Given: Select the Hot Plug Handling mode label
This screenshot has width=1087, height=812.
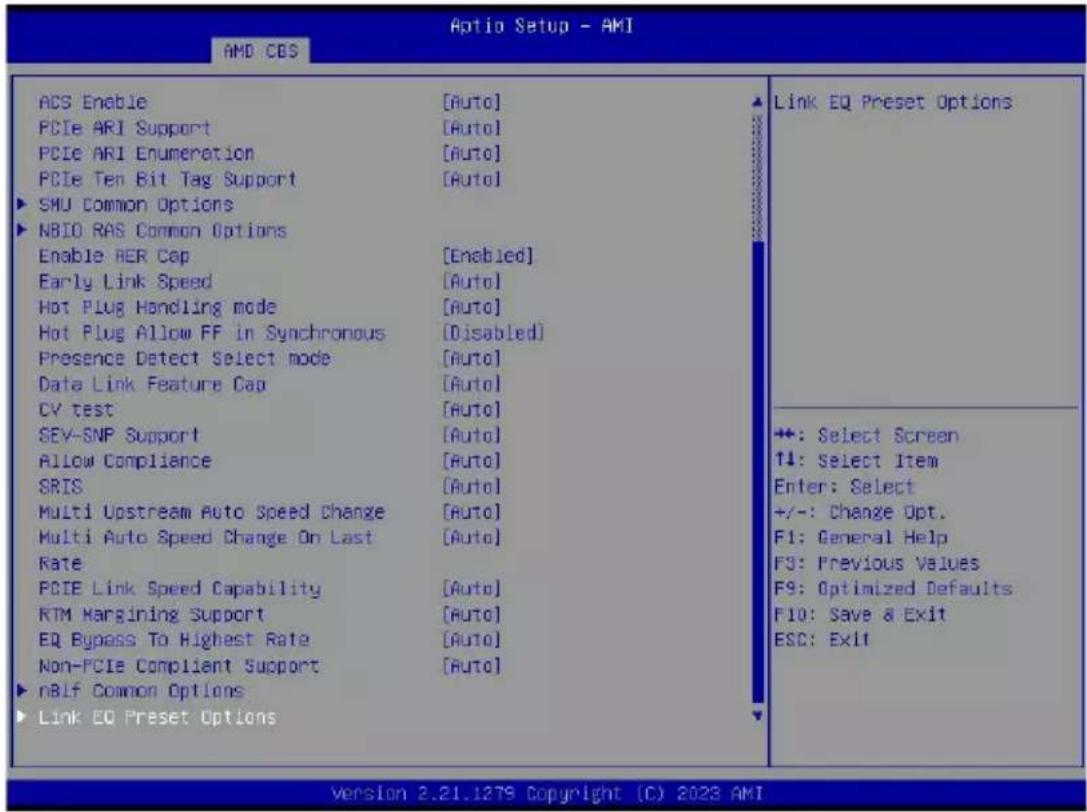Looking at the screenshot, I should [157, 307].
